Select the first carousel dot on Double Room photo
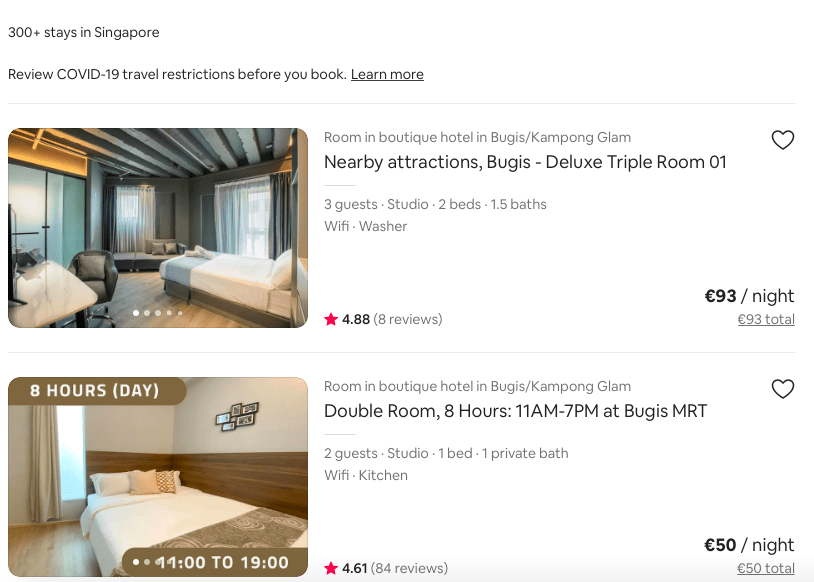 (136, 562)
